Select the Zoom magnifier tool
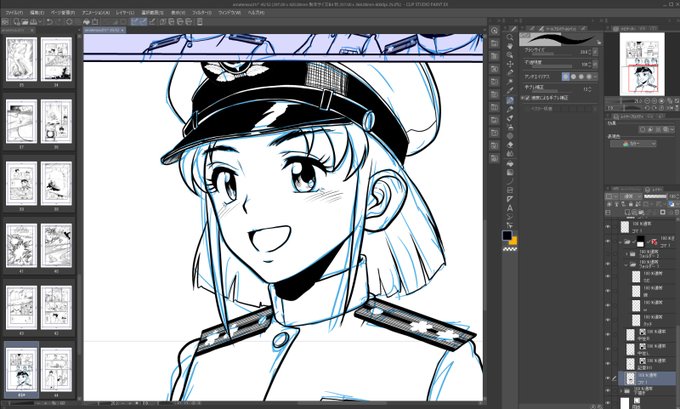Screen dimensions: 680x409 (510, 37)
